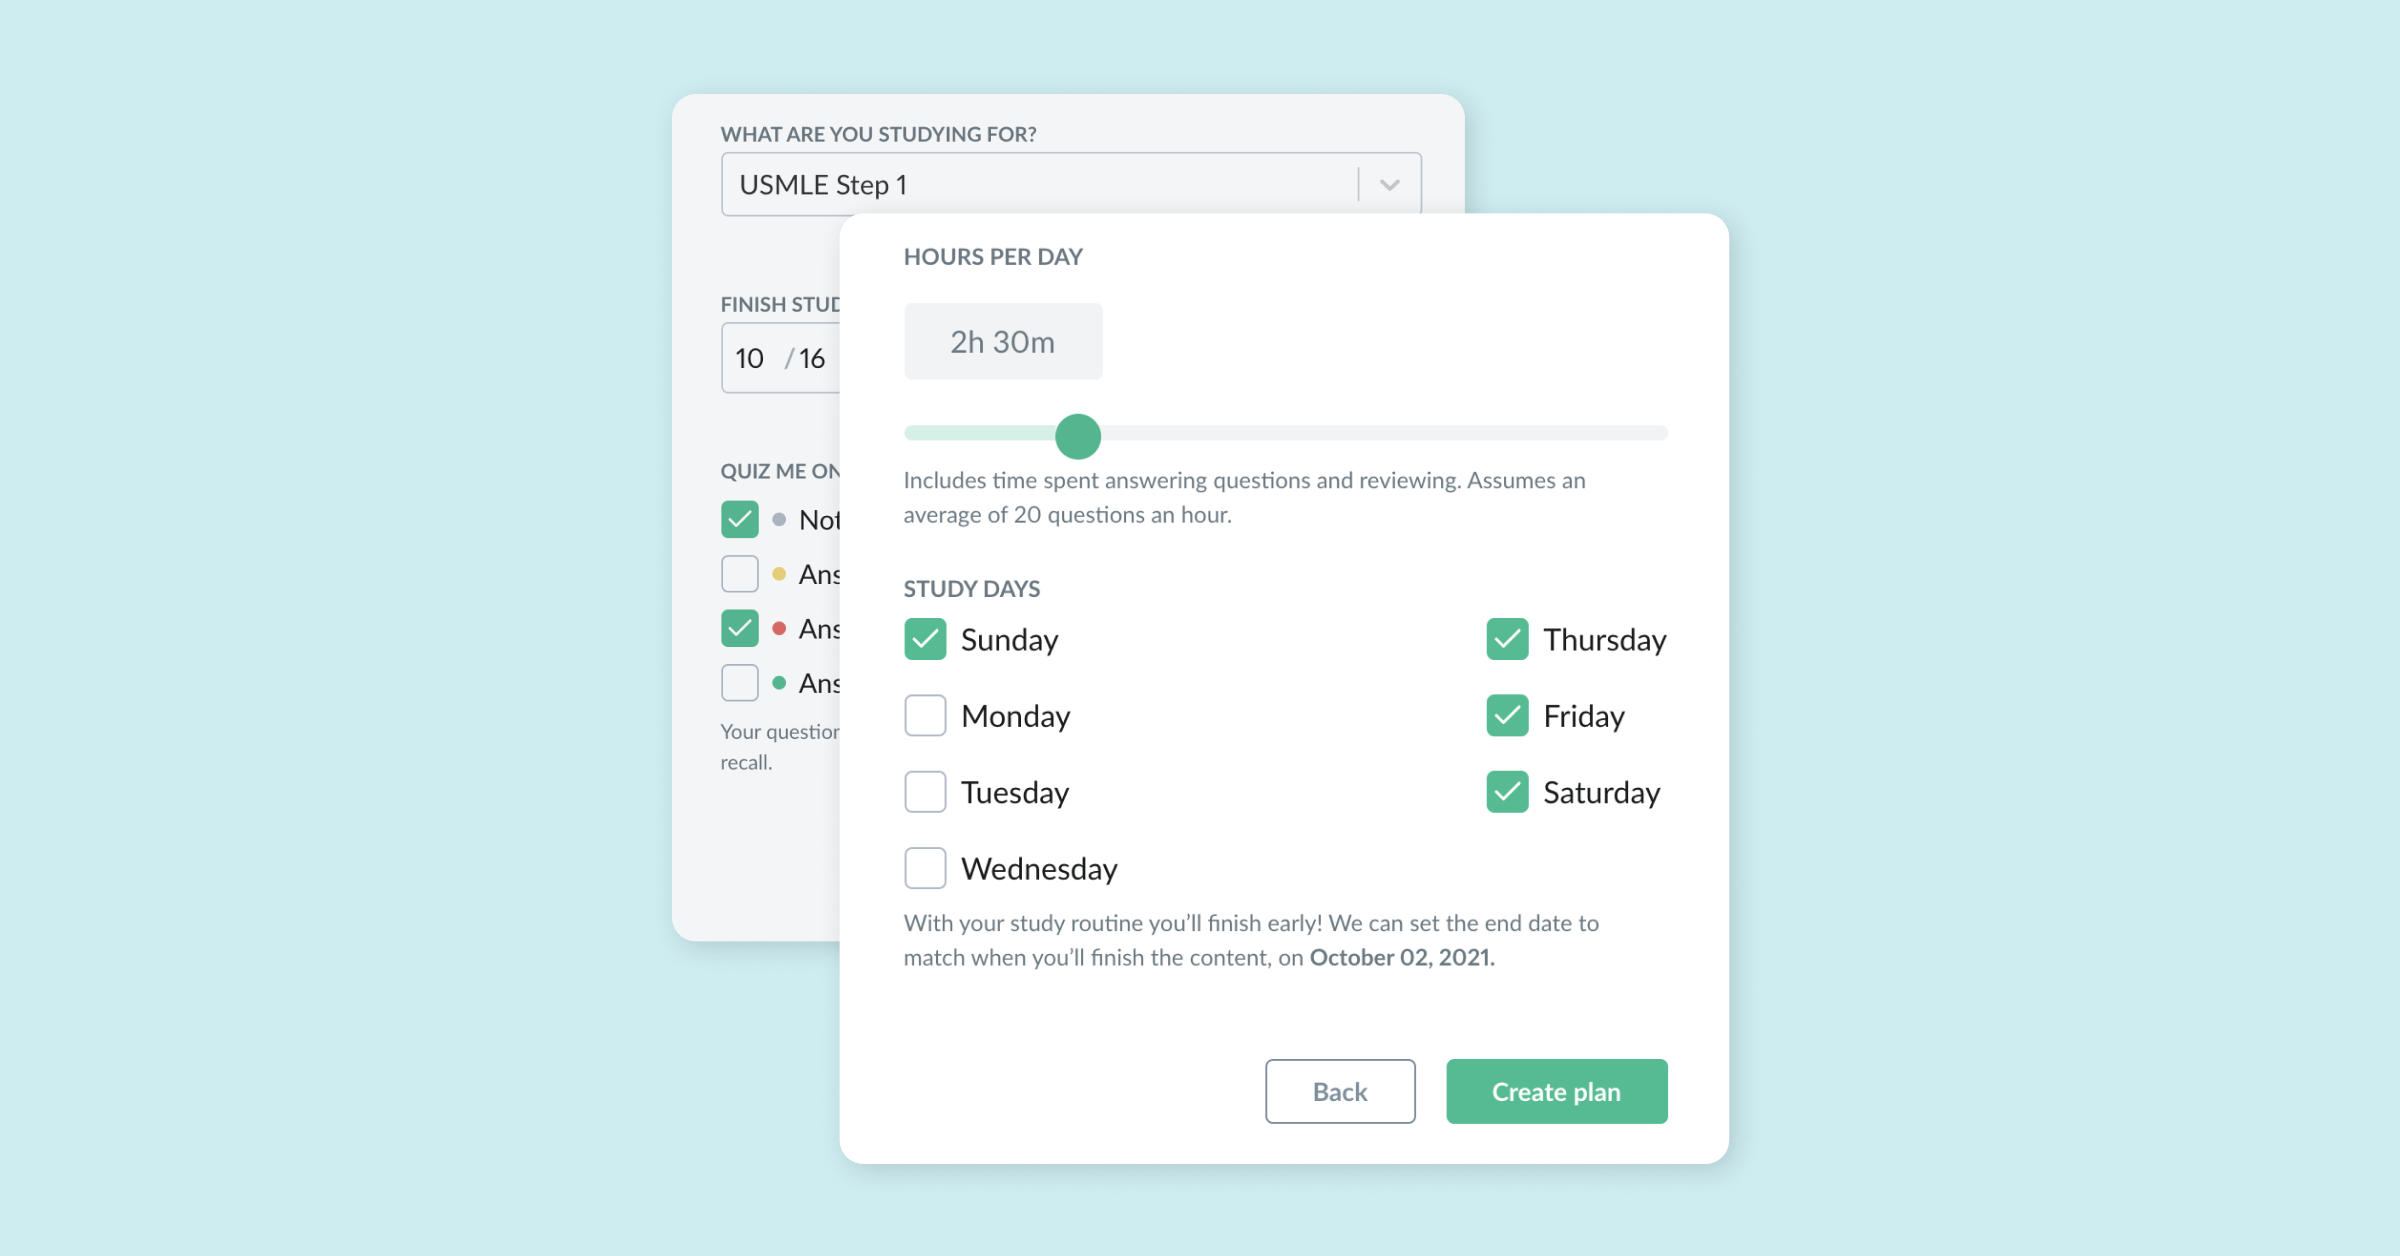Click the green checkmark on Saturday

point(1506,791)
